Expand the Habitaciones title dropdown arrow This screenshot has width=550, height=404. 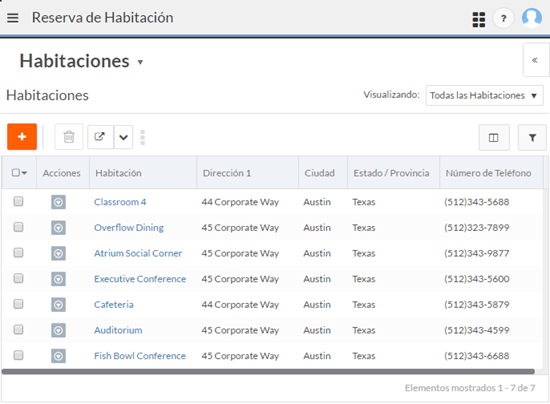(x=140, y=62)
